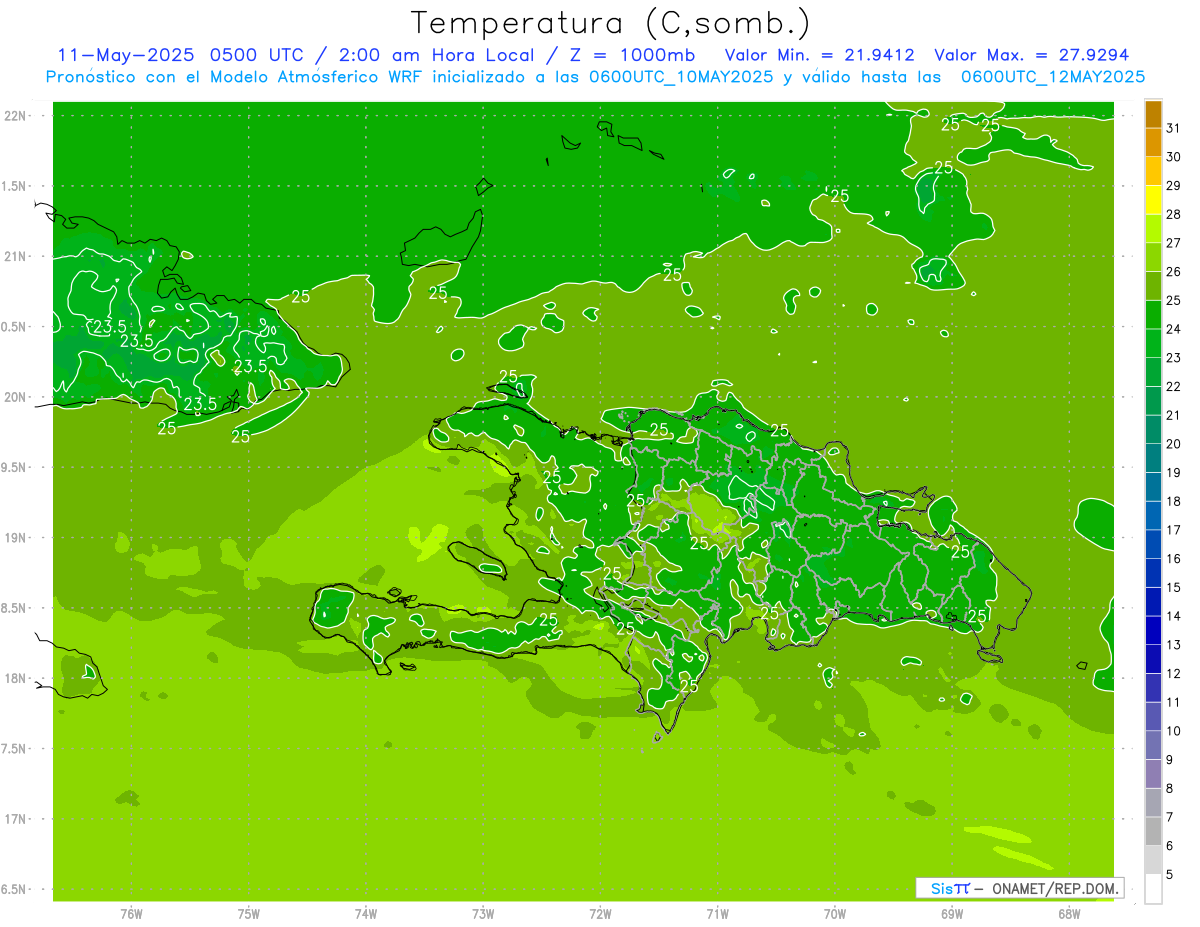Click the '18N' latitude axis label
This screenshot has height=927, width=1200.
pos(15,678)
